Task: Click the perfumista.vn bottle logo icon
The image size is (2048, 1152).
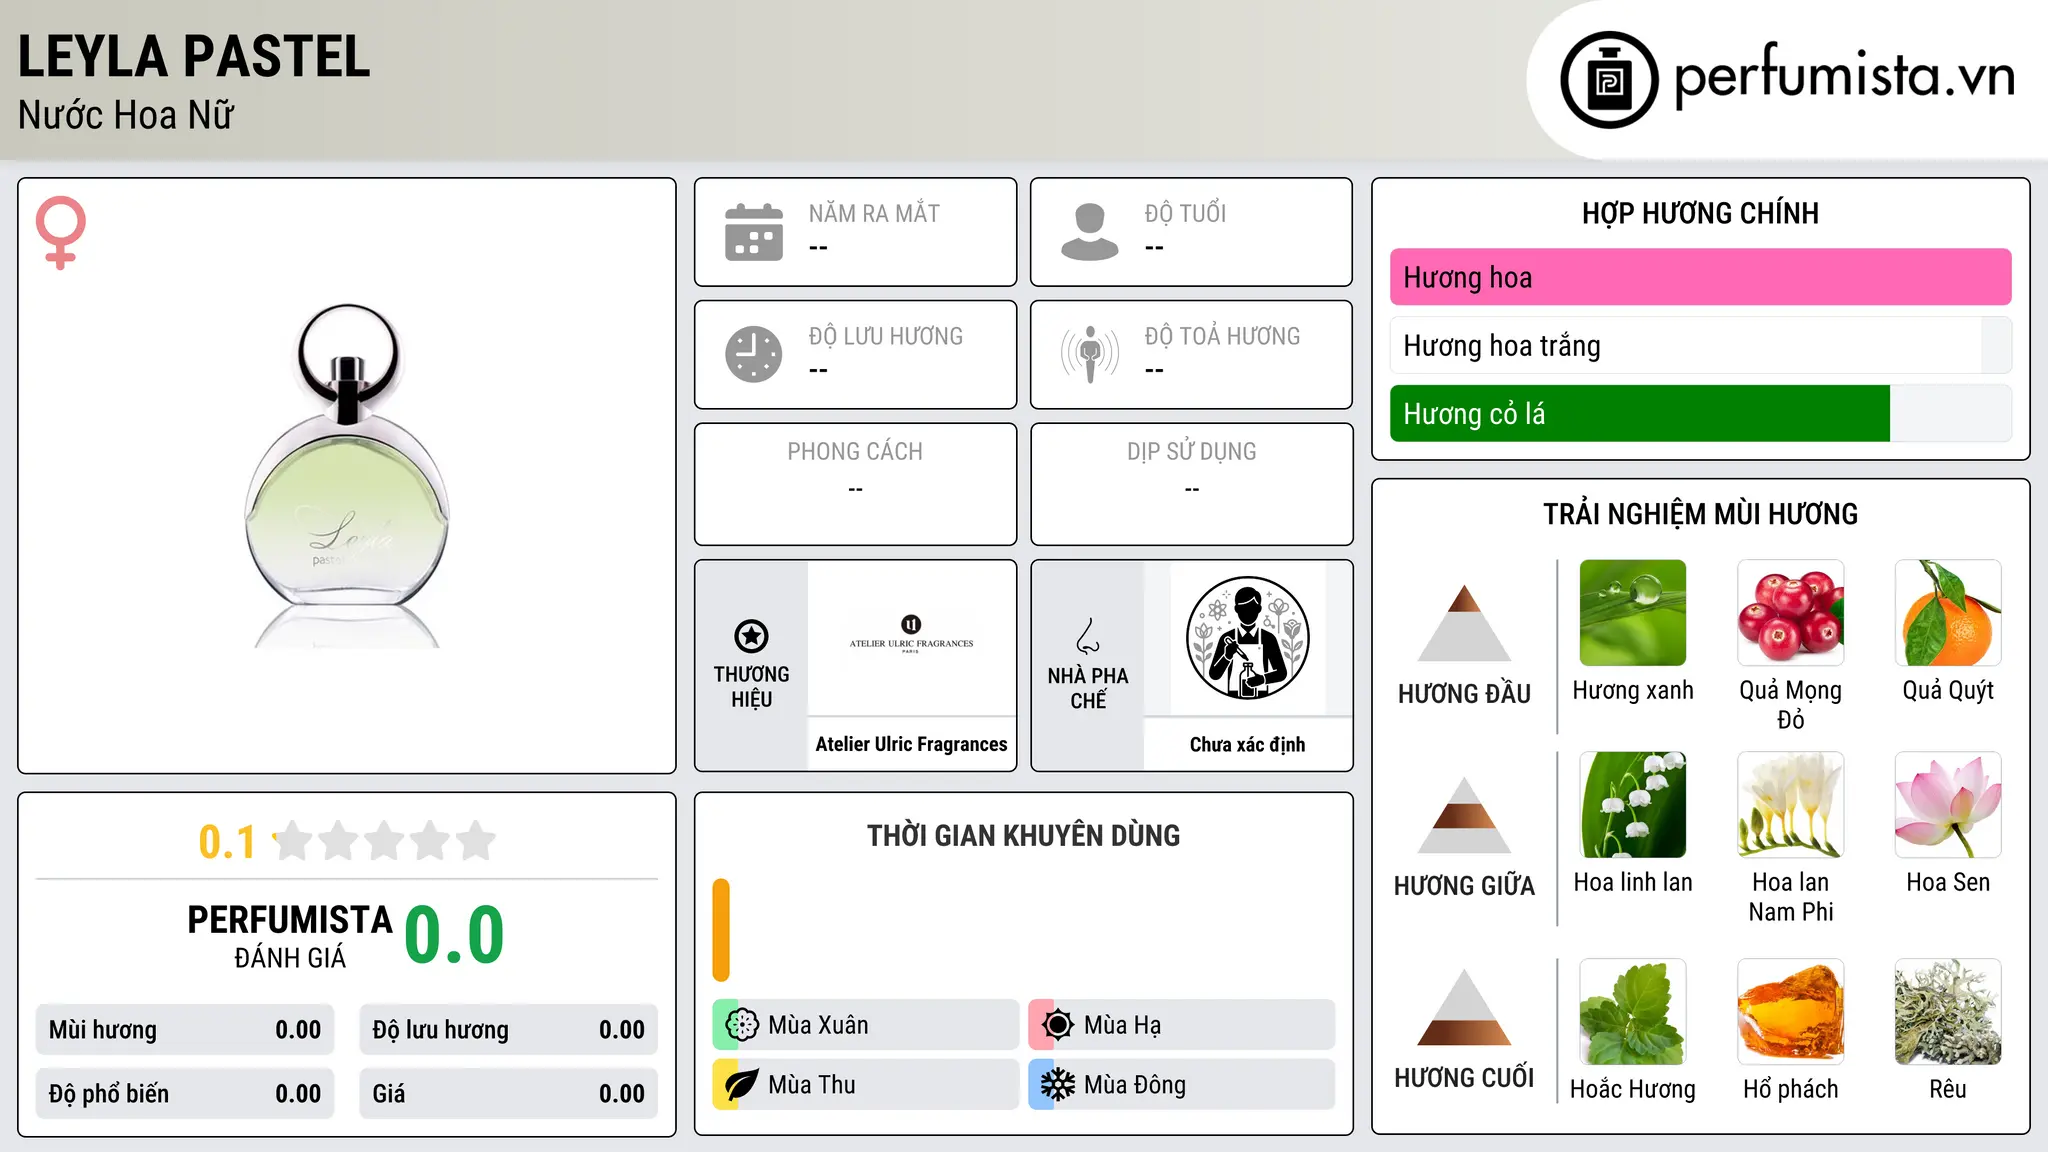Action: 1609,80
